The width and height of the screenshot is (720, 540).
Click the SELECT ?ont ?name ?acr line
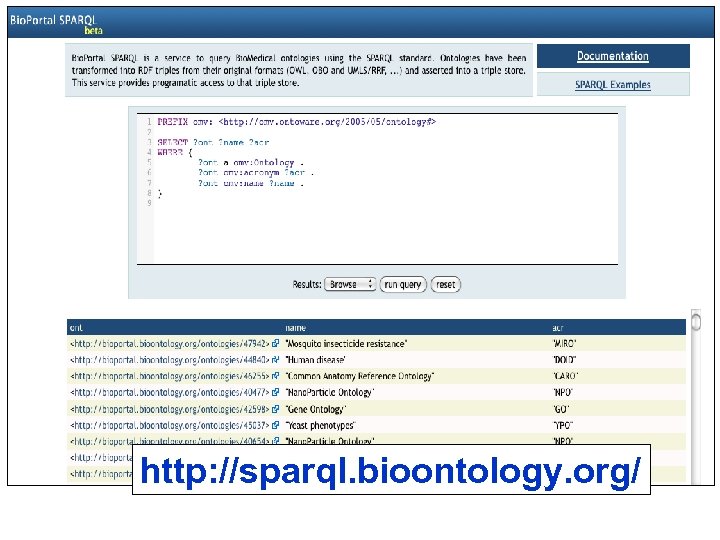(x=213, y=142)
